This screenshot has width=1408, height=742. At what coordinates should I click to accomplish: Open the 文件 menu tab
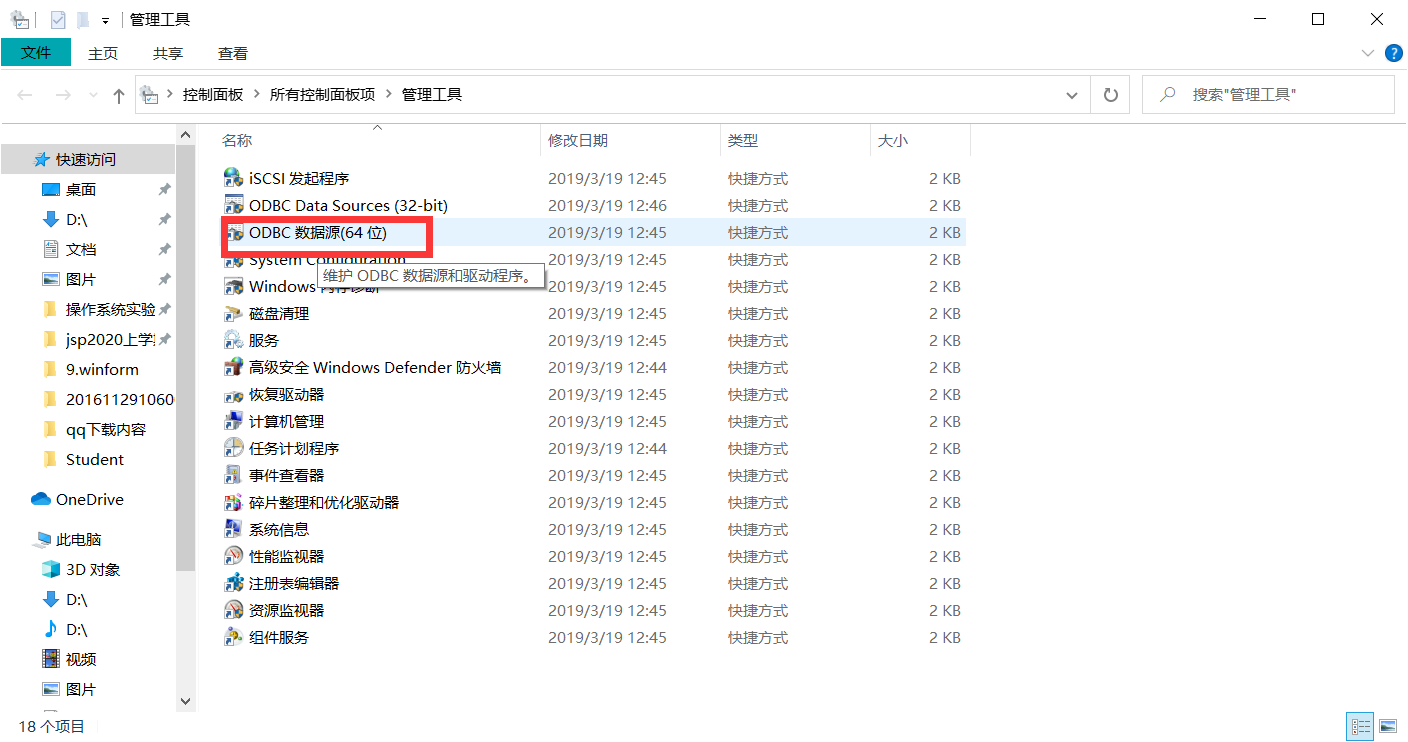[x=36, y=52]
